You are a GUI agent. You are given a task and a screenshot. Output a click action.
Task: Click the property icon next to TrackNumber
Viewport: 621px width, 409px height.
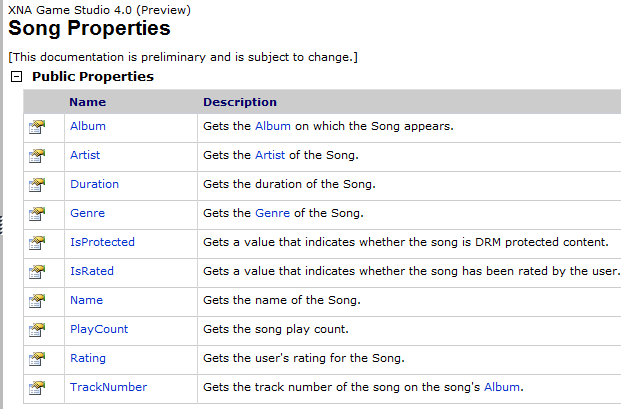click(37, 388)
